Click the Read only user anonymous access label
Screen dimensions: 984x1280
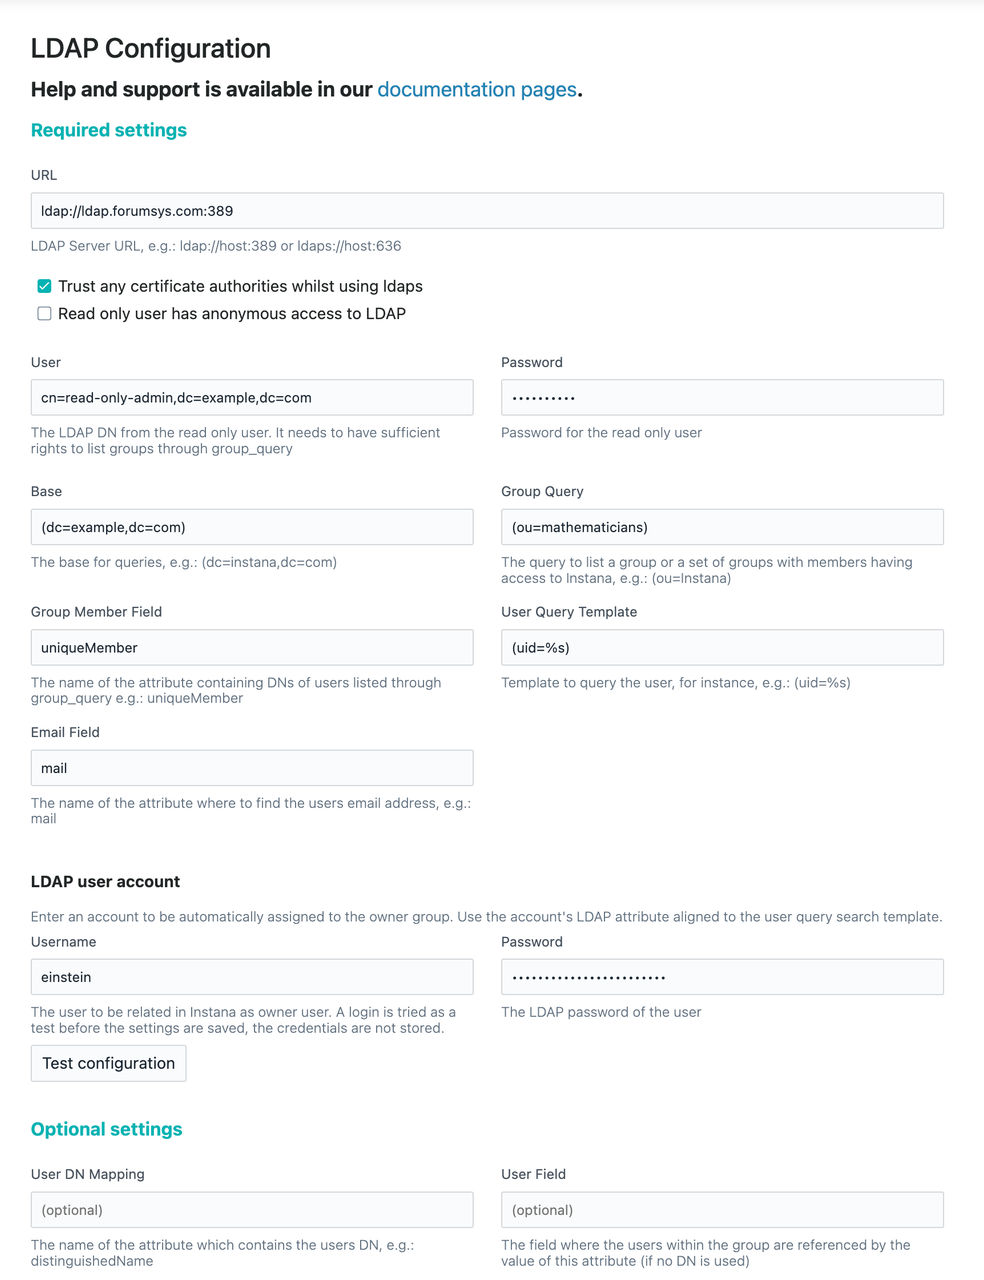pyautogui.click(x=232, y=313)
